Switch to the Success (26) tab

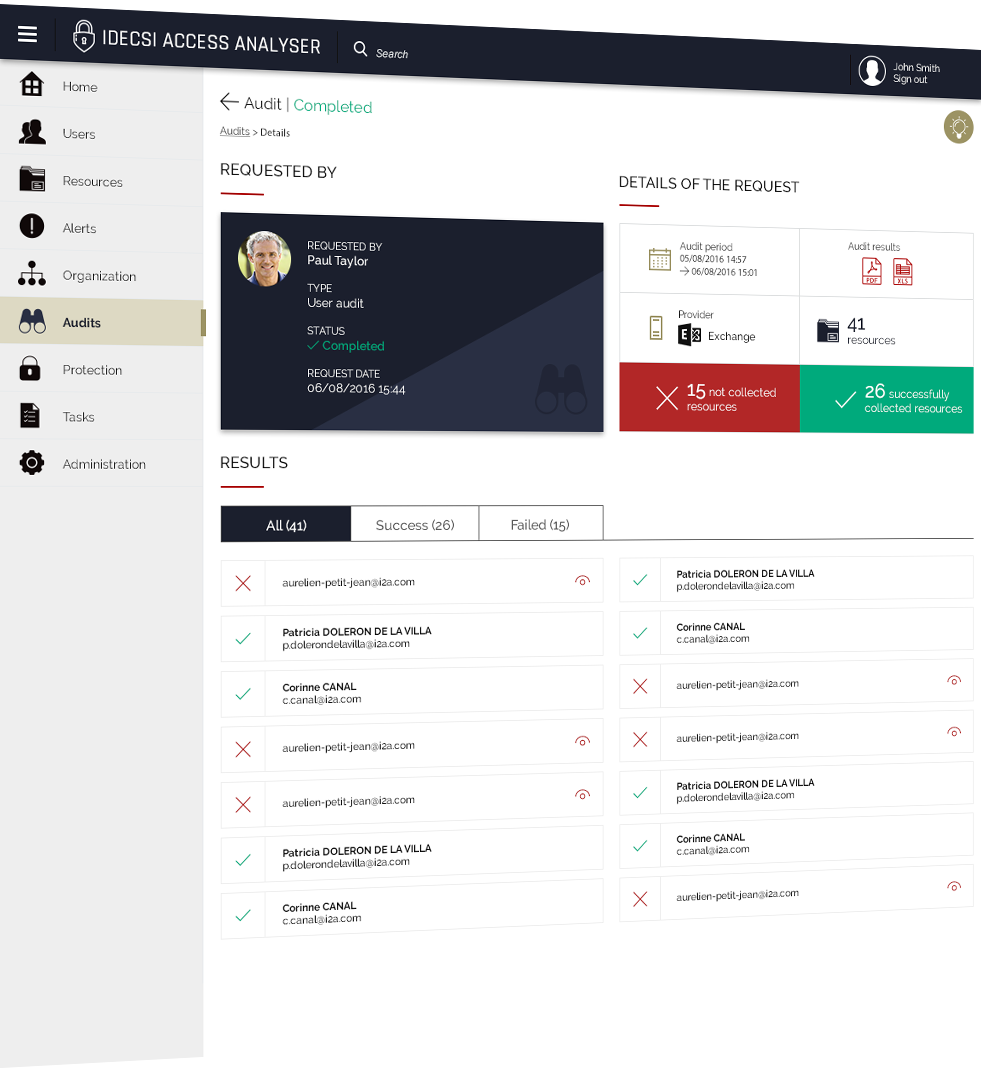[x=415, y=524]
